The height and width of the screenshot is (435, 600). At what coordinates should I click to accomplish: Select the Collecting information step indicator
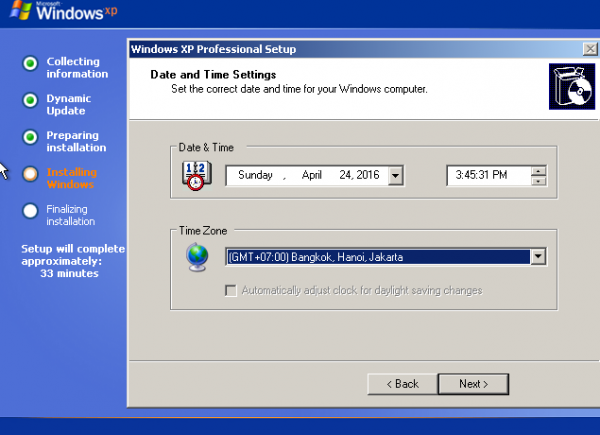coord(30,64)
